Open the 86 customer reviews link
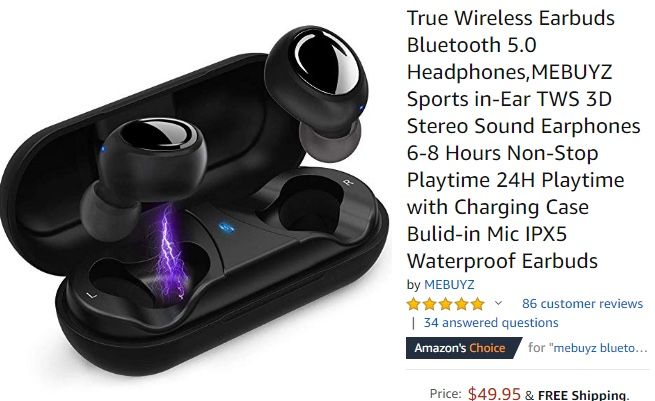The image size is (655, 401). pos(582,303)
